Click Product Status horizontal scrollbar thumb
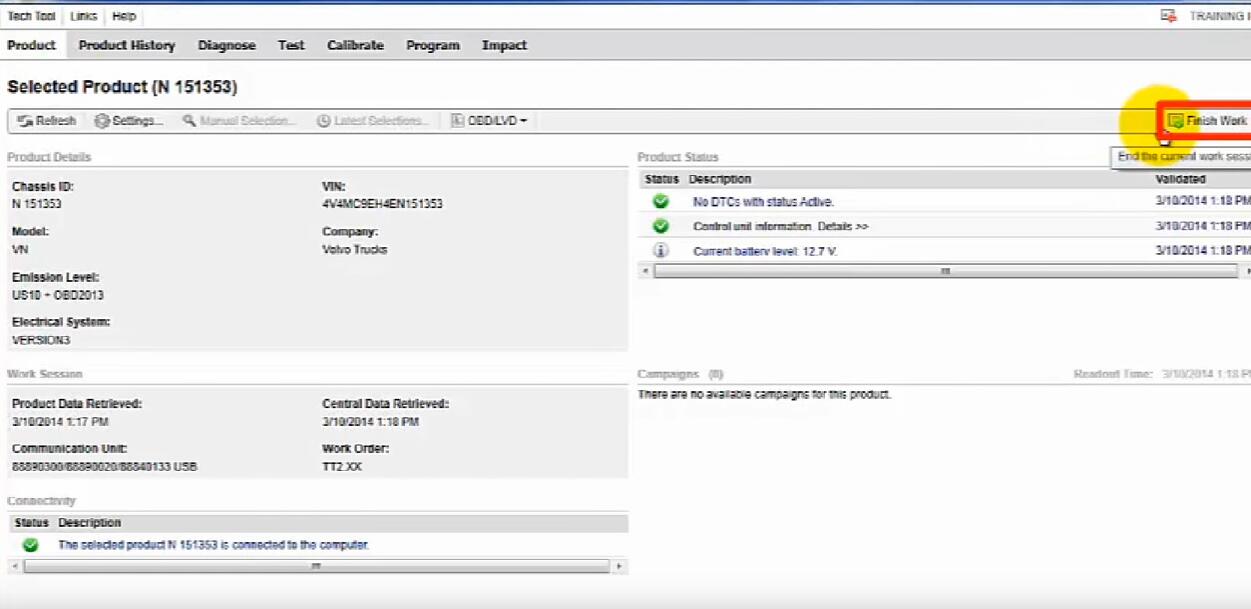This screenshot has height=609, width=1251. 944,271
